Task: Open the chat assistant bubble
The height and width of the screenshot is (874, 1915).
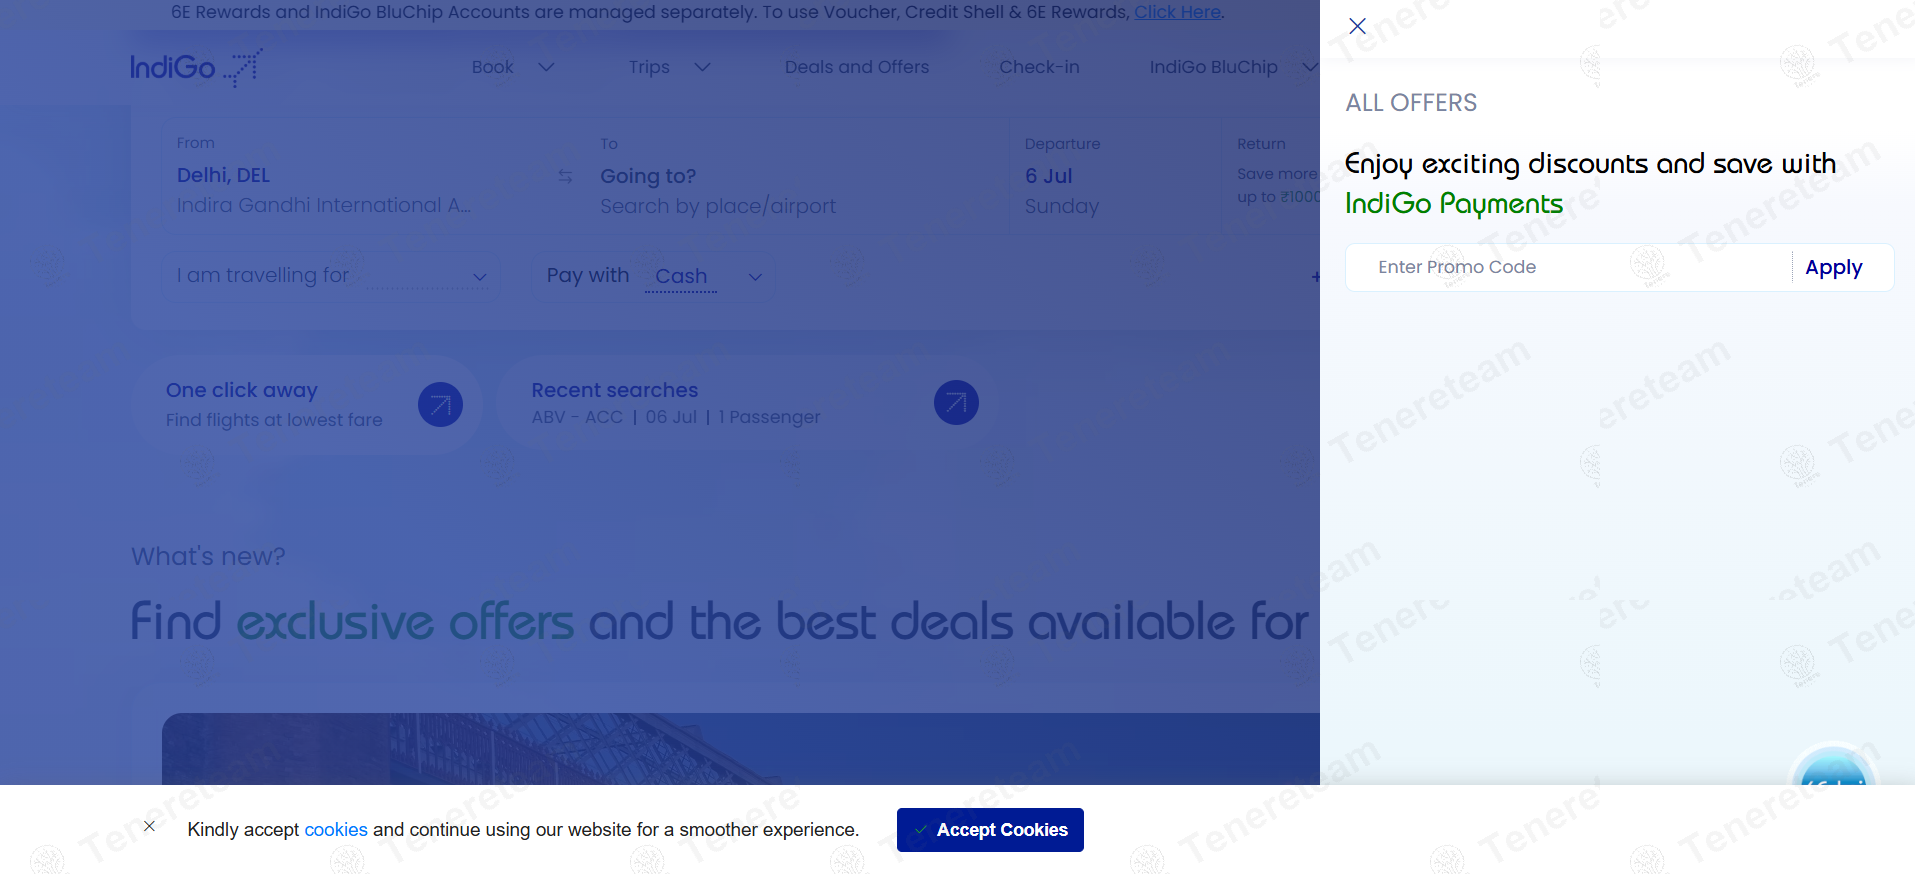Action: tap(1832, 772)
